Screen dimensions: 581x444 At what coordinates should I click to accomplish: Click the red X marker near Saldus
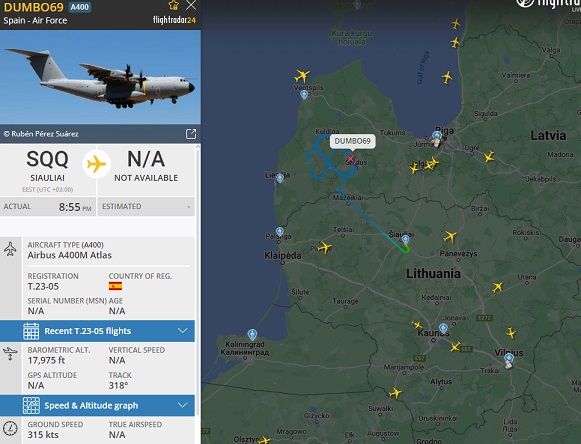pos(350,159)
